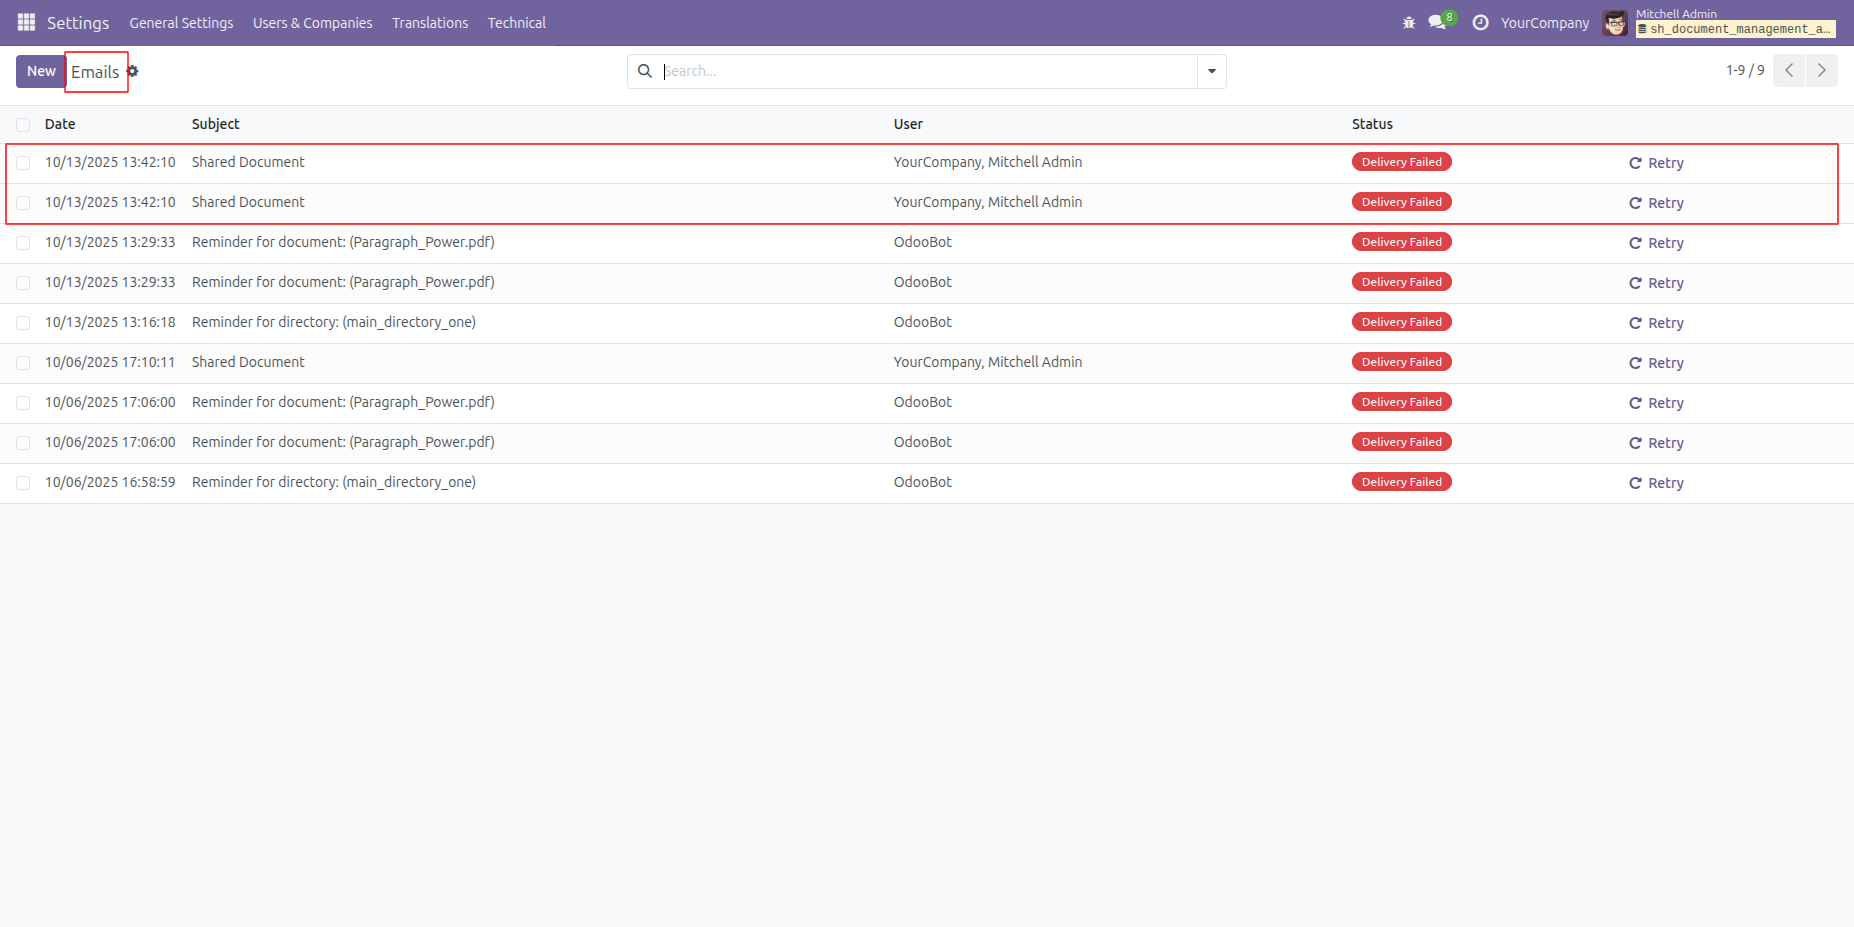Viewport: 1854px width, 927px height.
Task: Open the YourCompany company switcher
Action: (1544, 22)
